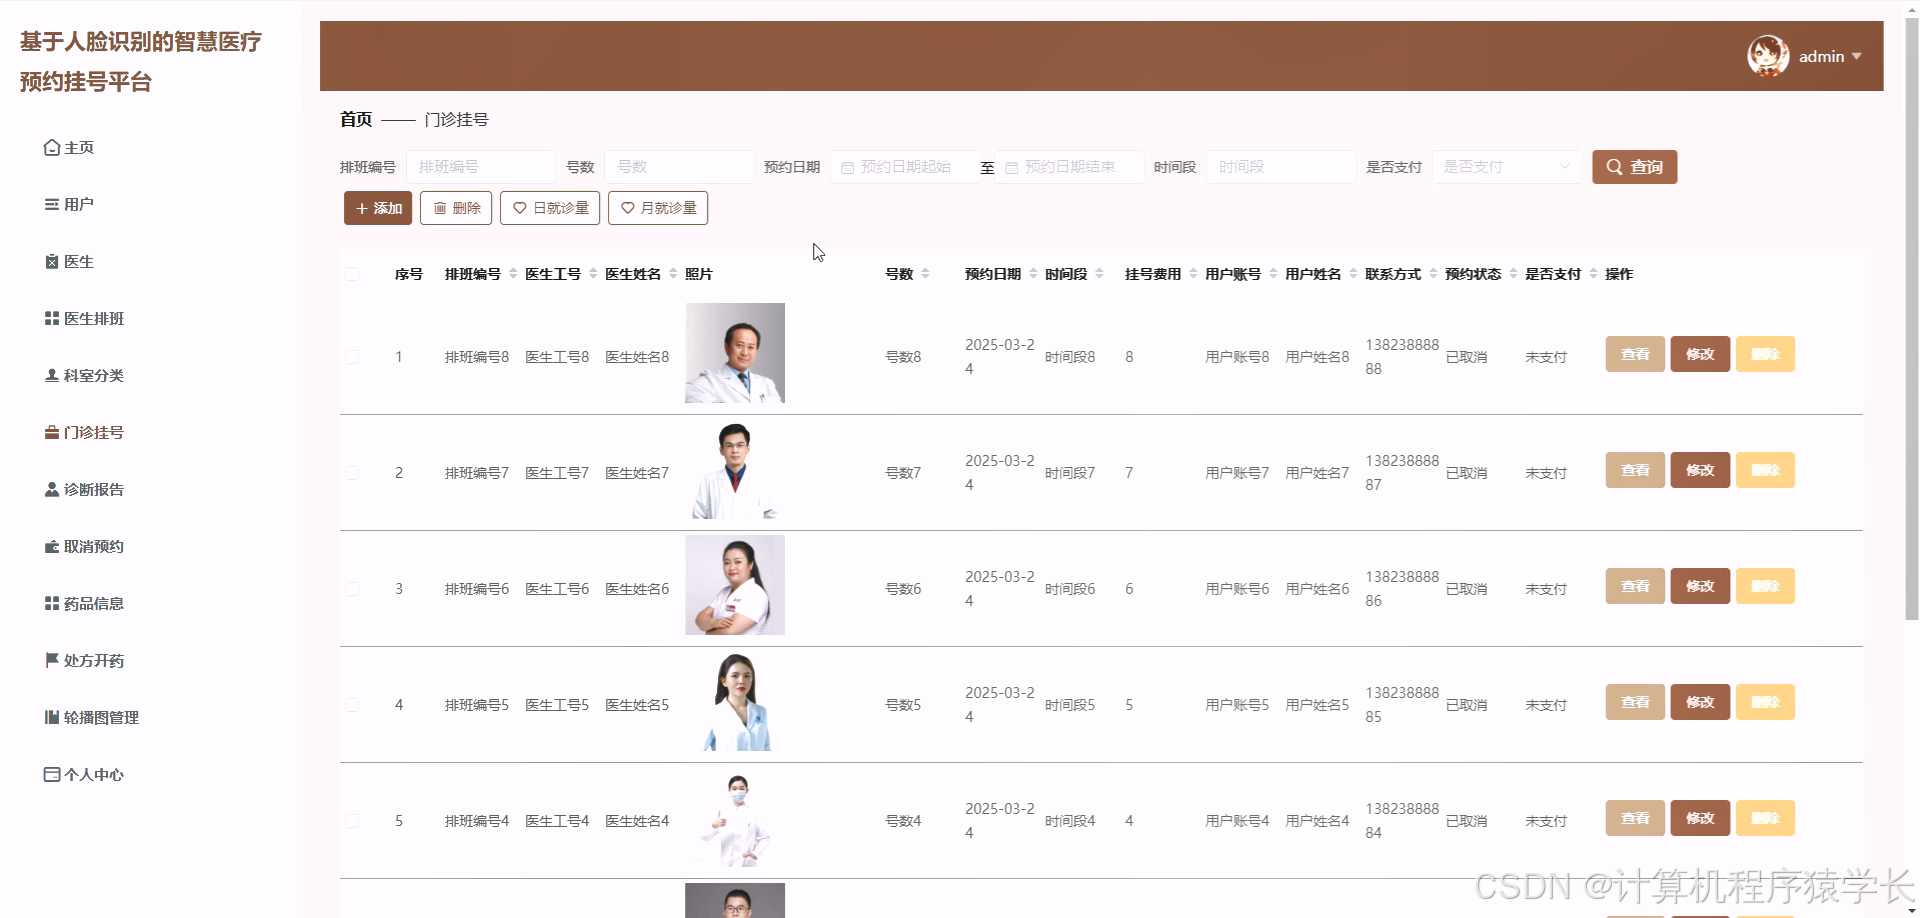Open the 医生 doctors management icon
Screen dimensions: 1920x918
point(52,261)
